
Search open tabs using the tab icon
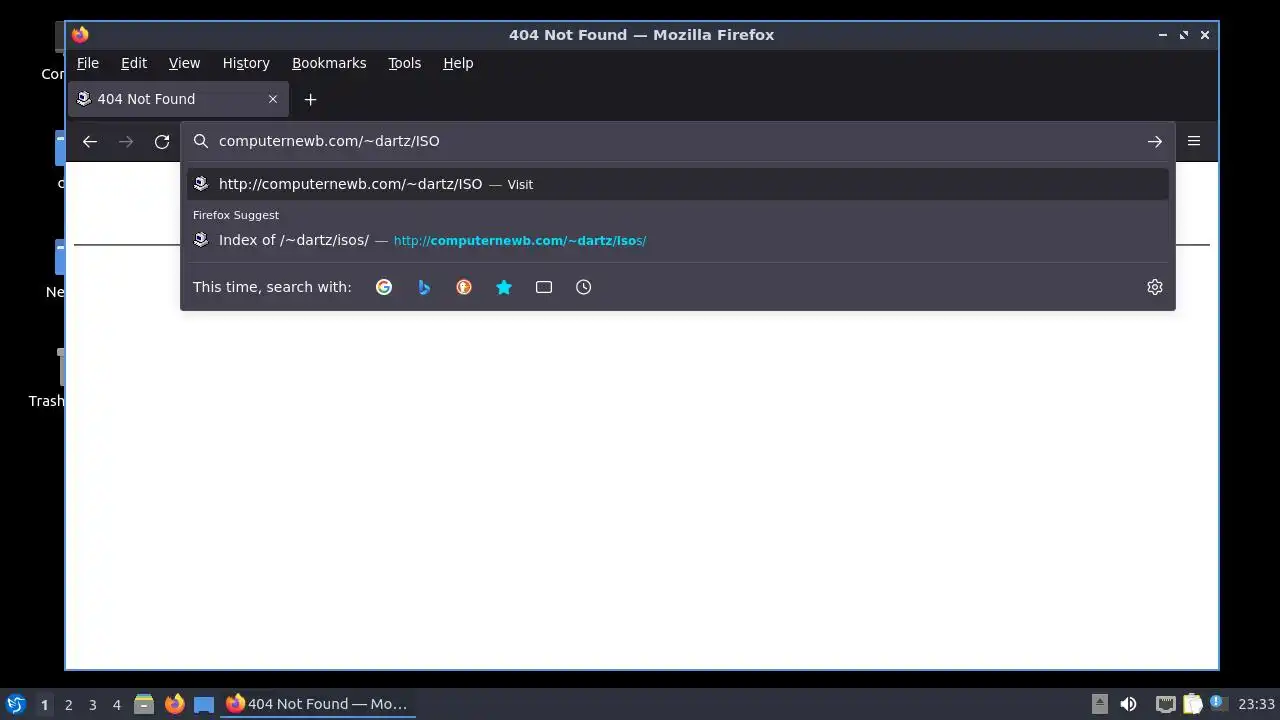(544, 287)
